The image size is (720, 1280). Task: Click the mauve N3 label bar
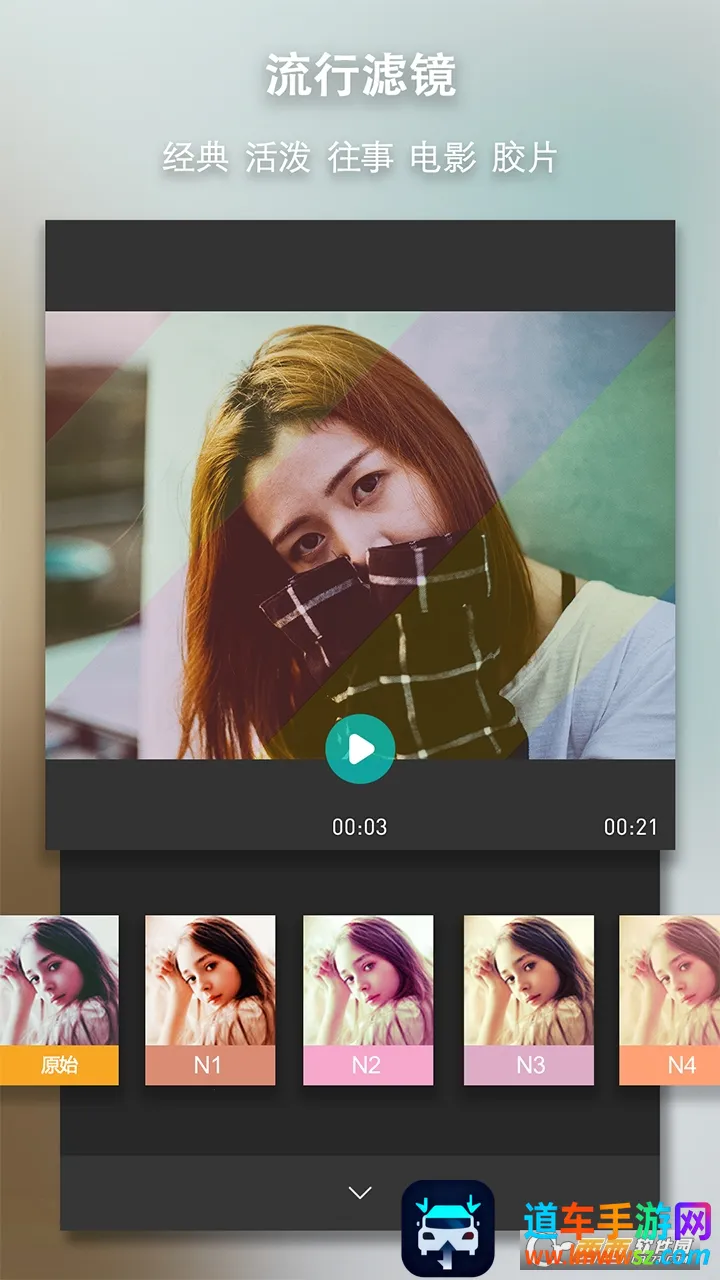tap(528, 1065)
